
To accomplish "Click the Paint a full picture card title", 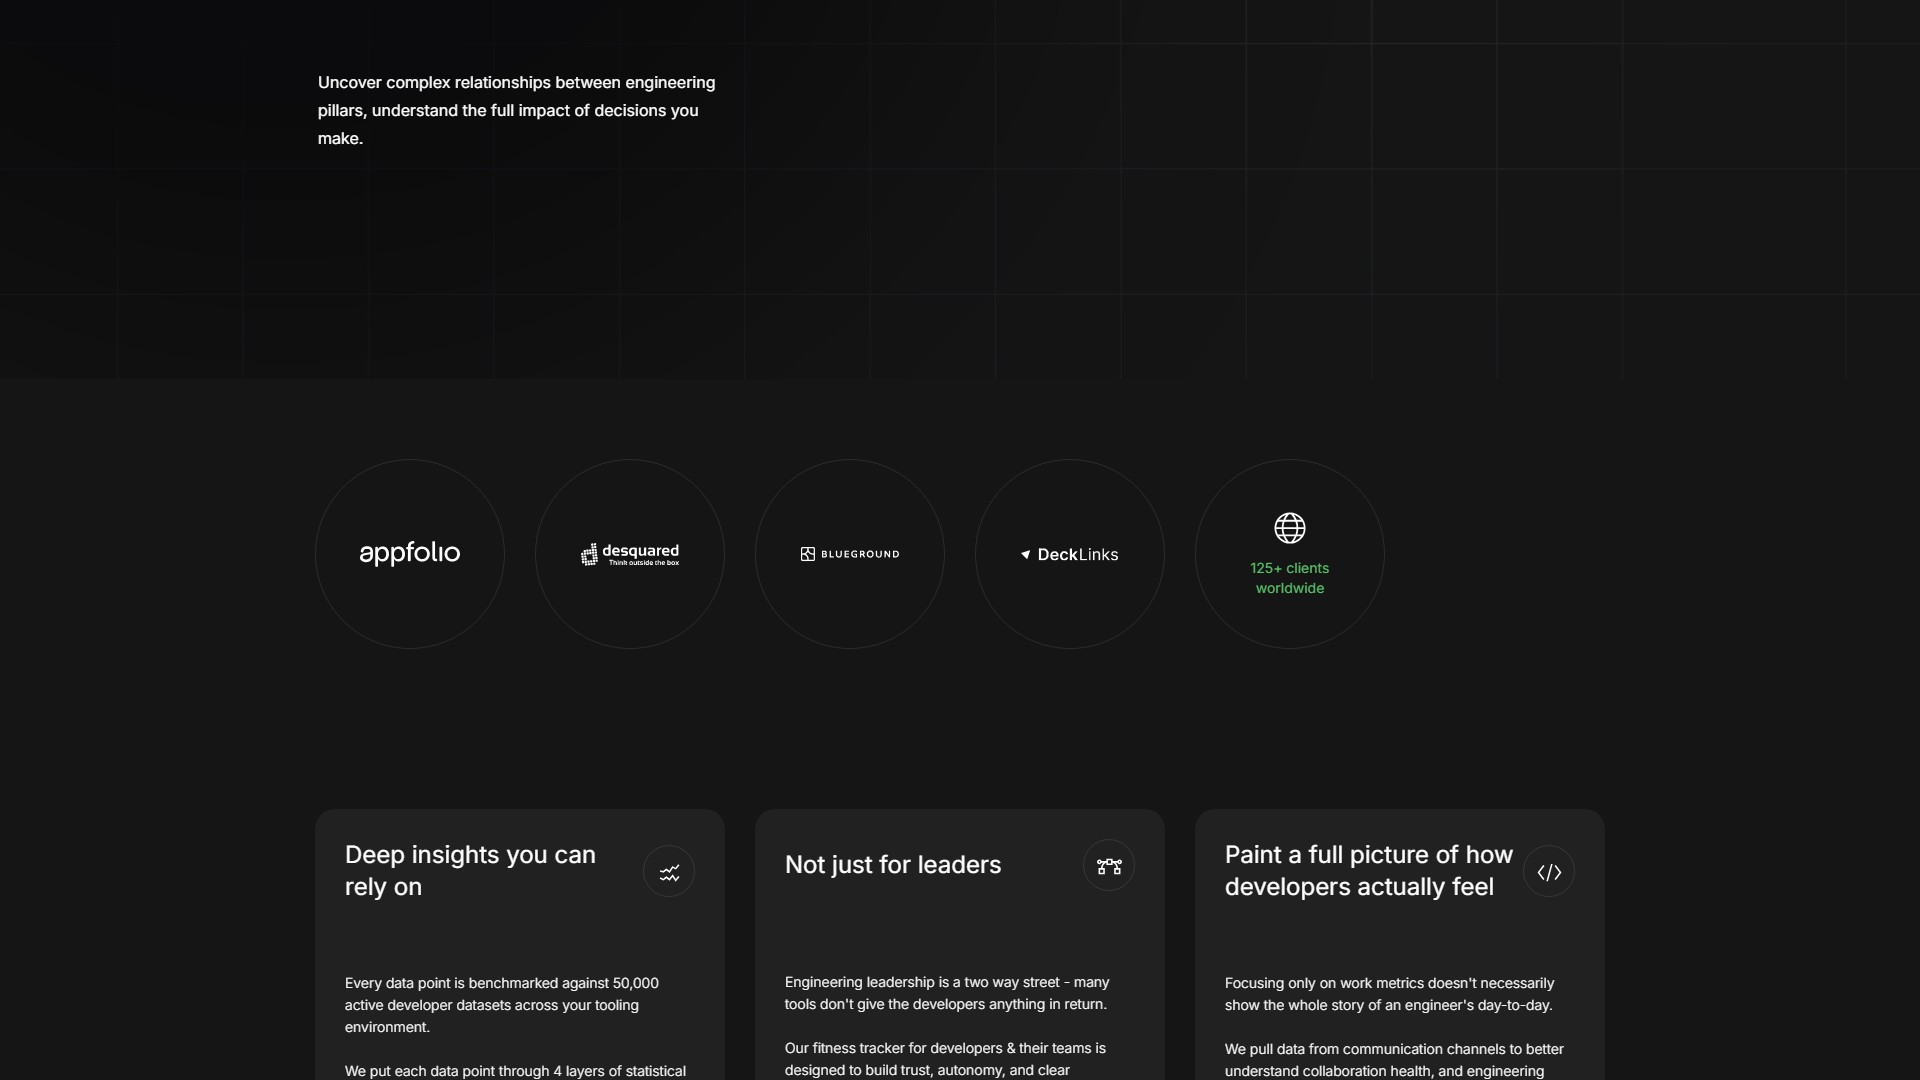I will coord(1368,870).
